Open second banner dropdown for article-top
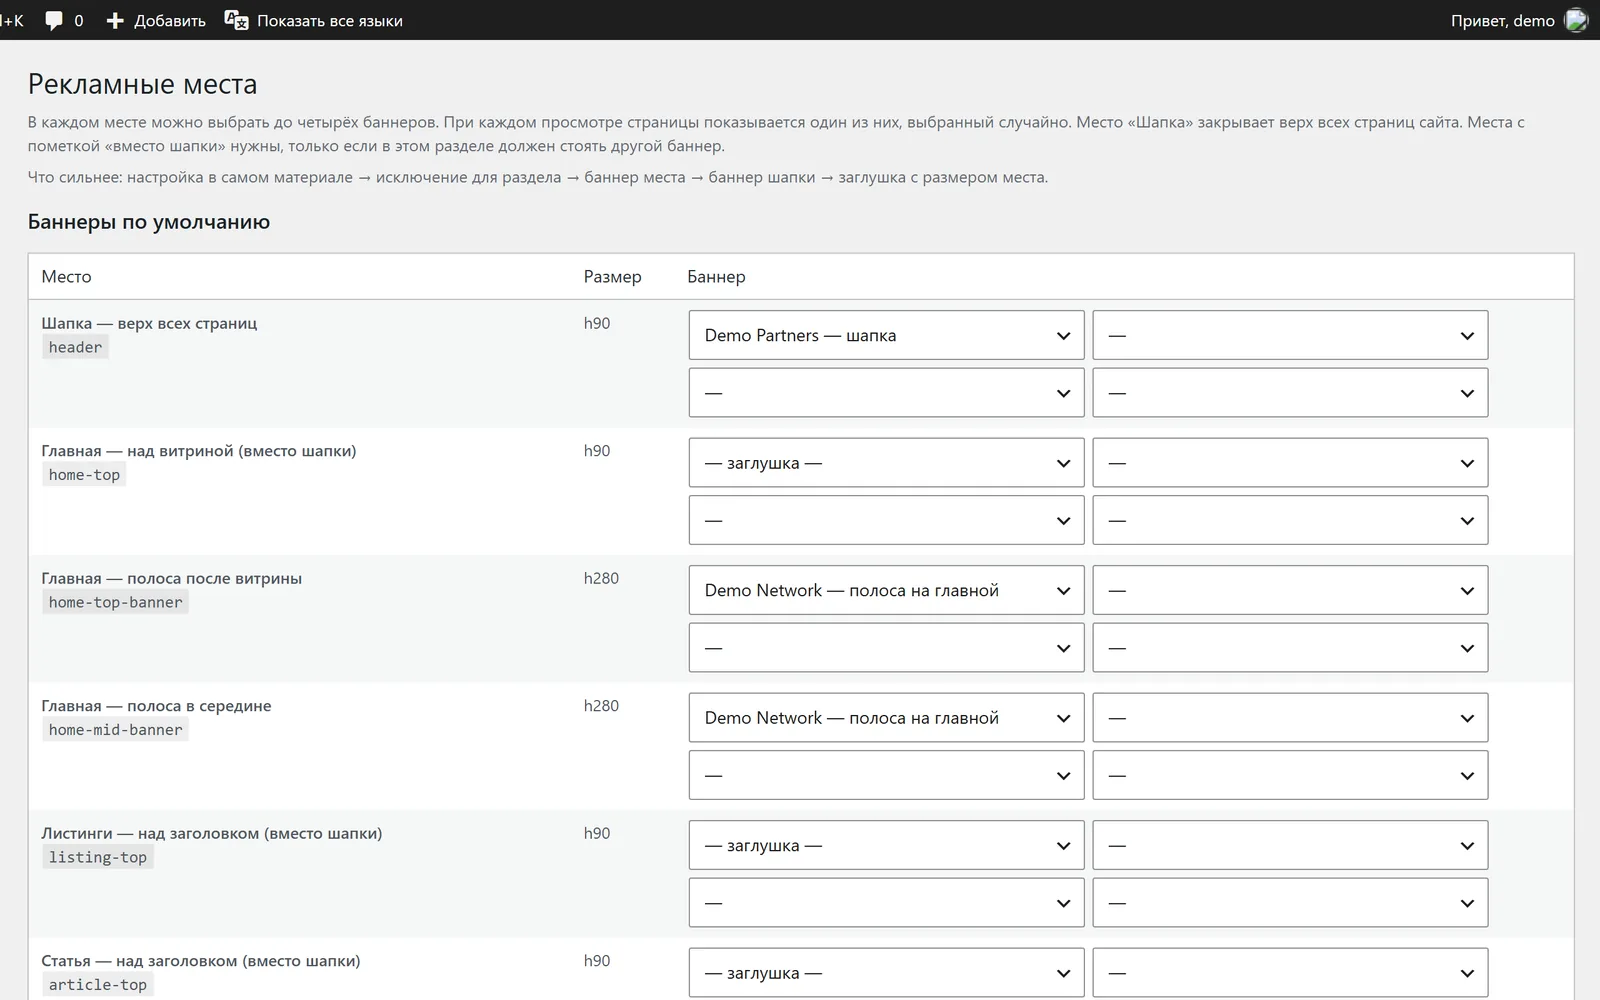Image resolution: width=1600 pixels, height=1000 pixels. point(1290,973)
